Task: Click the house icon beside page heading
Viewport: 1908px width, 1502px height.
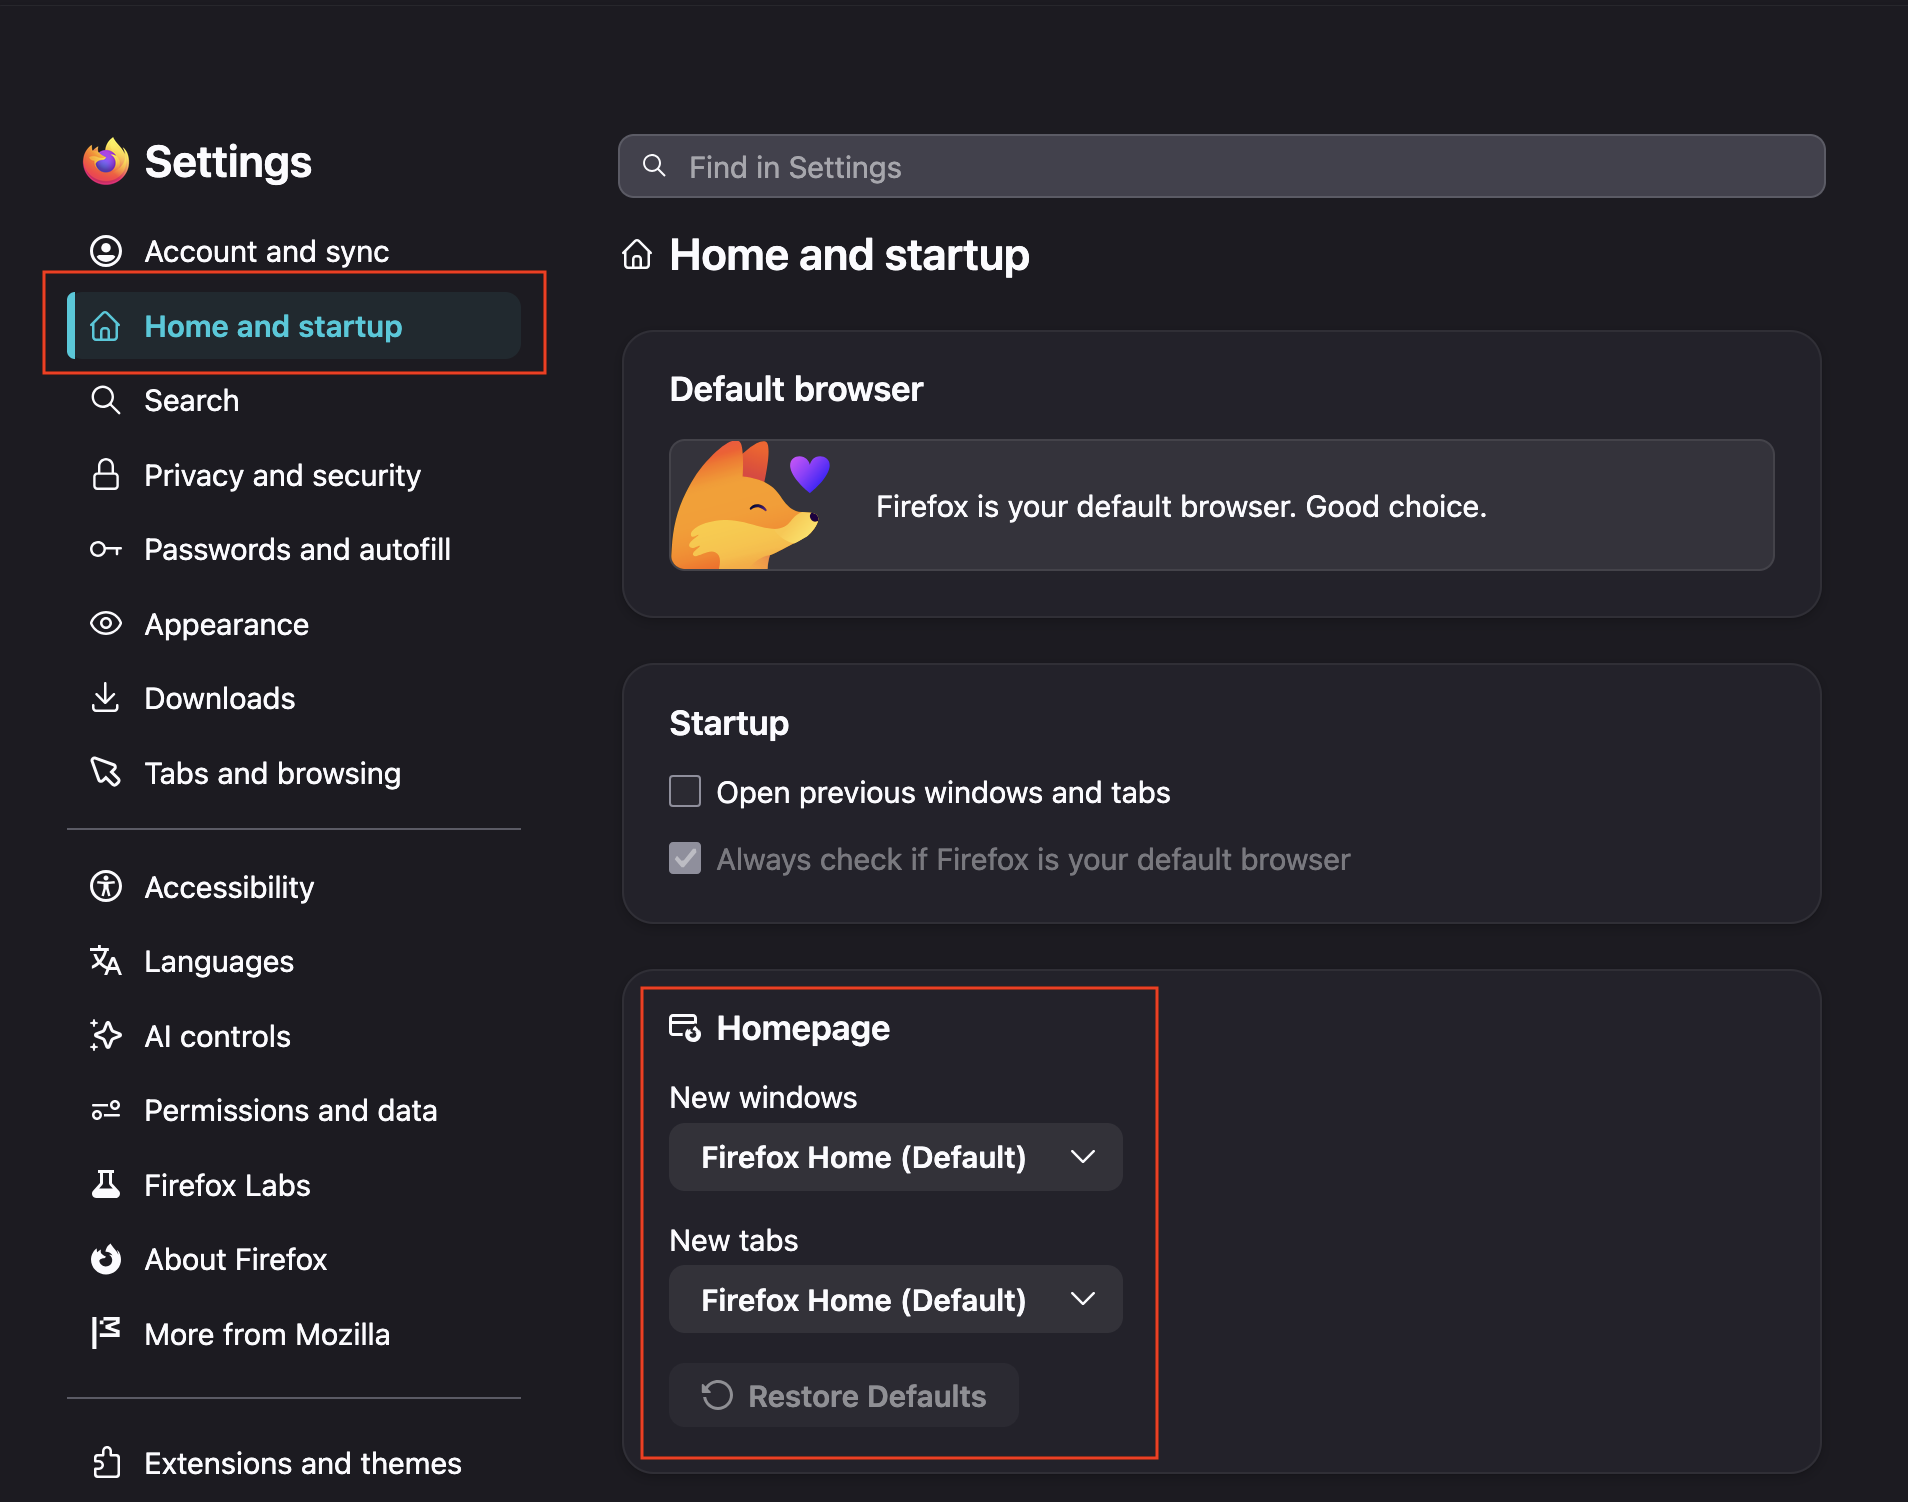Action: (637, 255)
